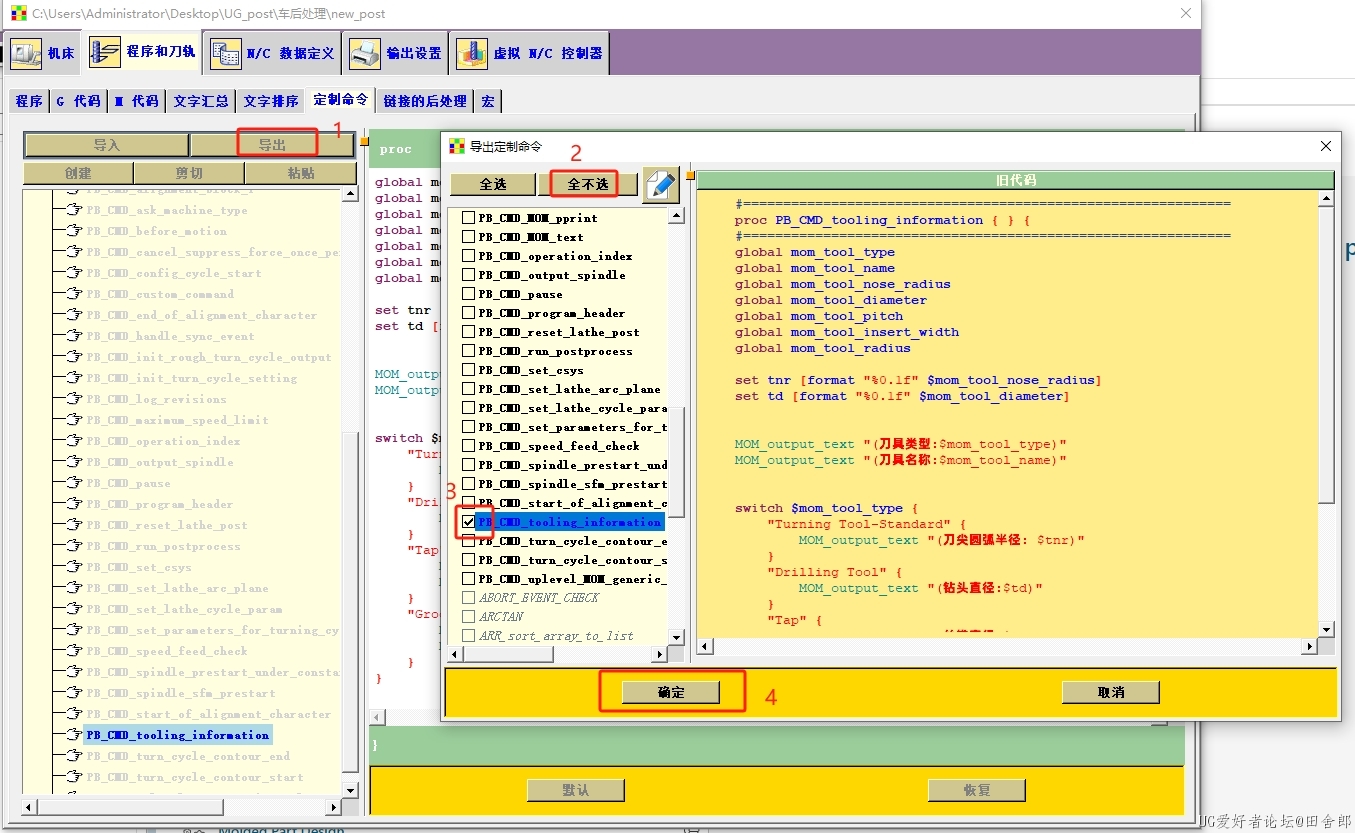The height and width of the screenshot is (833, 1355).
Task: Click the 粘贴 button
Action: (301, 173)
